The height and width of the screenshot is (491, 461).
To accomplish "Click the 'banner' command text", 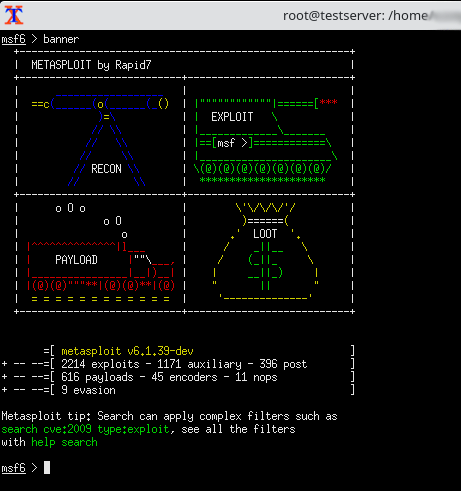I will pos(61,39).
